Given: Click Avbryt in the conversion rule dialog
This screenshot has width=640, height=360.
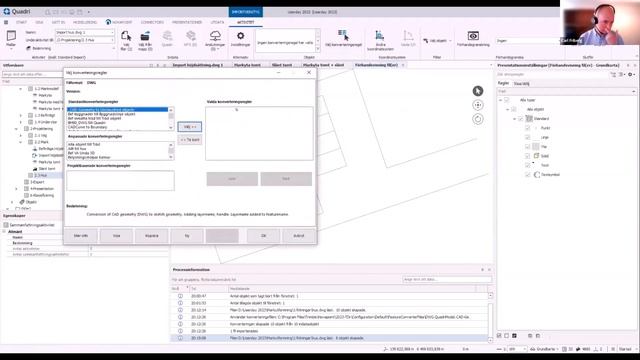Looking at the screenshot, I should coord(299,236).
